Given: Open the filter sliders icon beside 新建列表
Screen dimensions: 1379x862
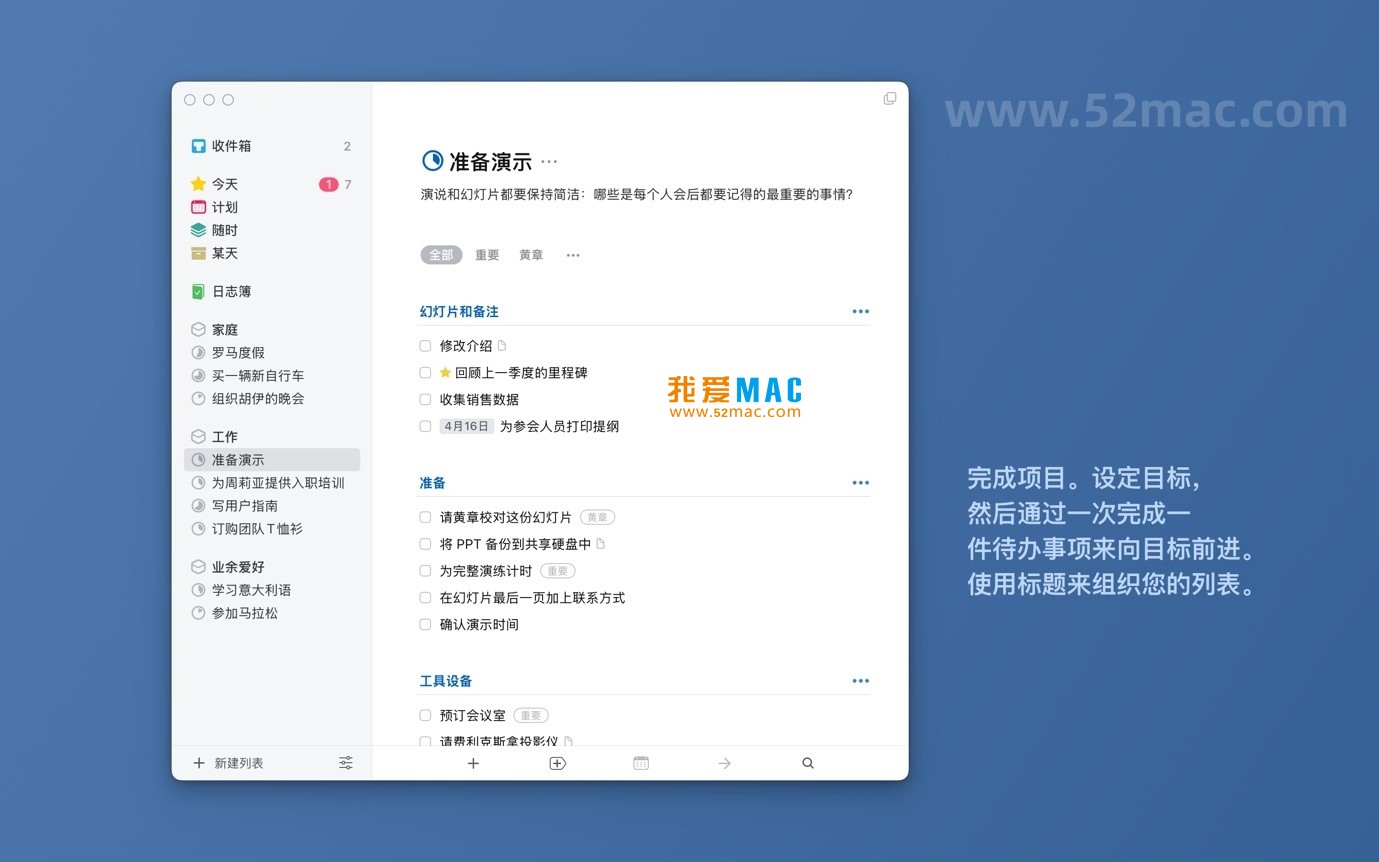Looking at the screenshot, I should (x=346, y=762).
